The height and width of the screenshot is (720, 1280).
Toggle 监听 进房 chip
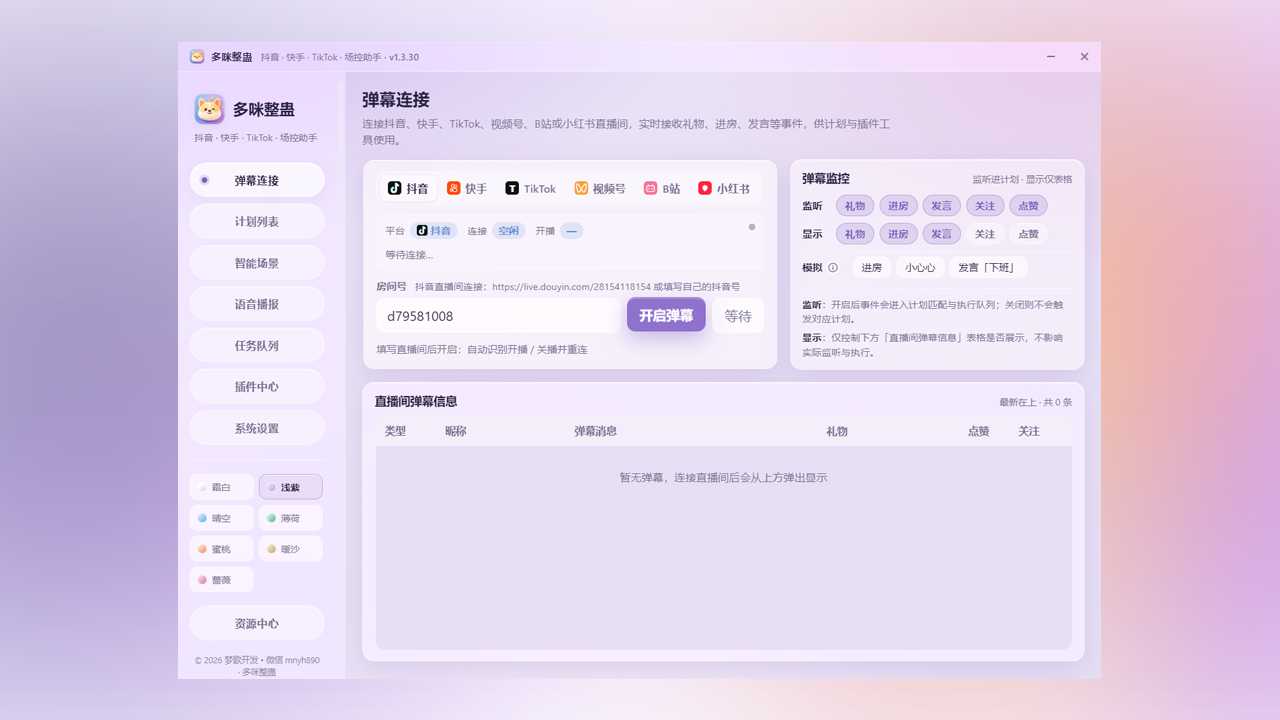point(898,205)
